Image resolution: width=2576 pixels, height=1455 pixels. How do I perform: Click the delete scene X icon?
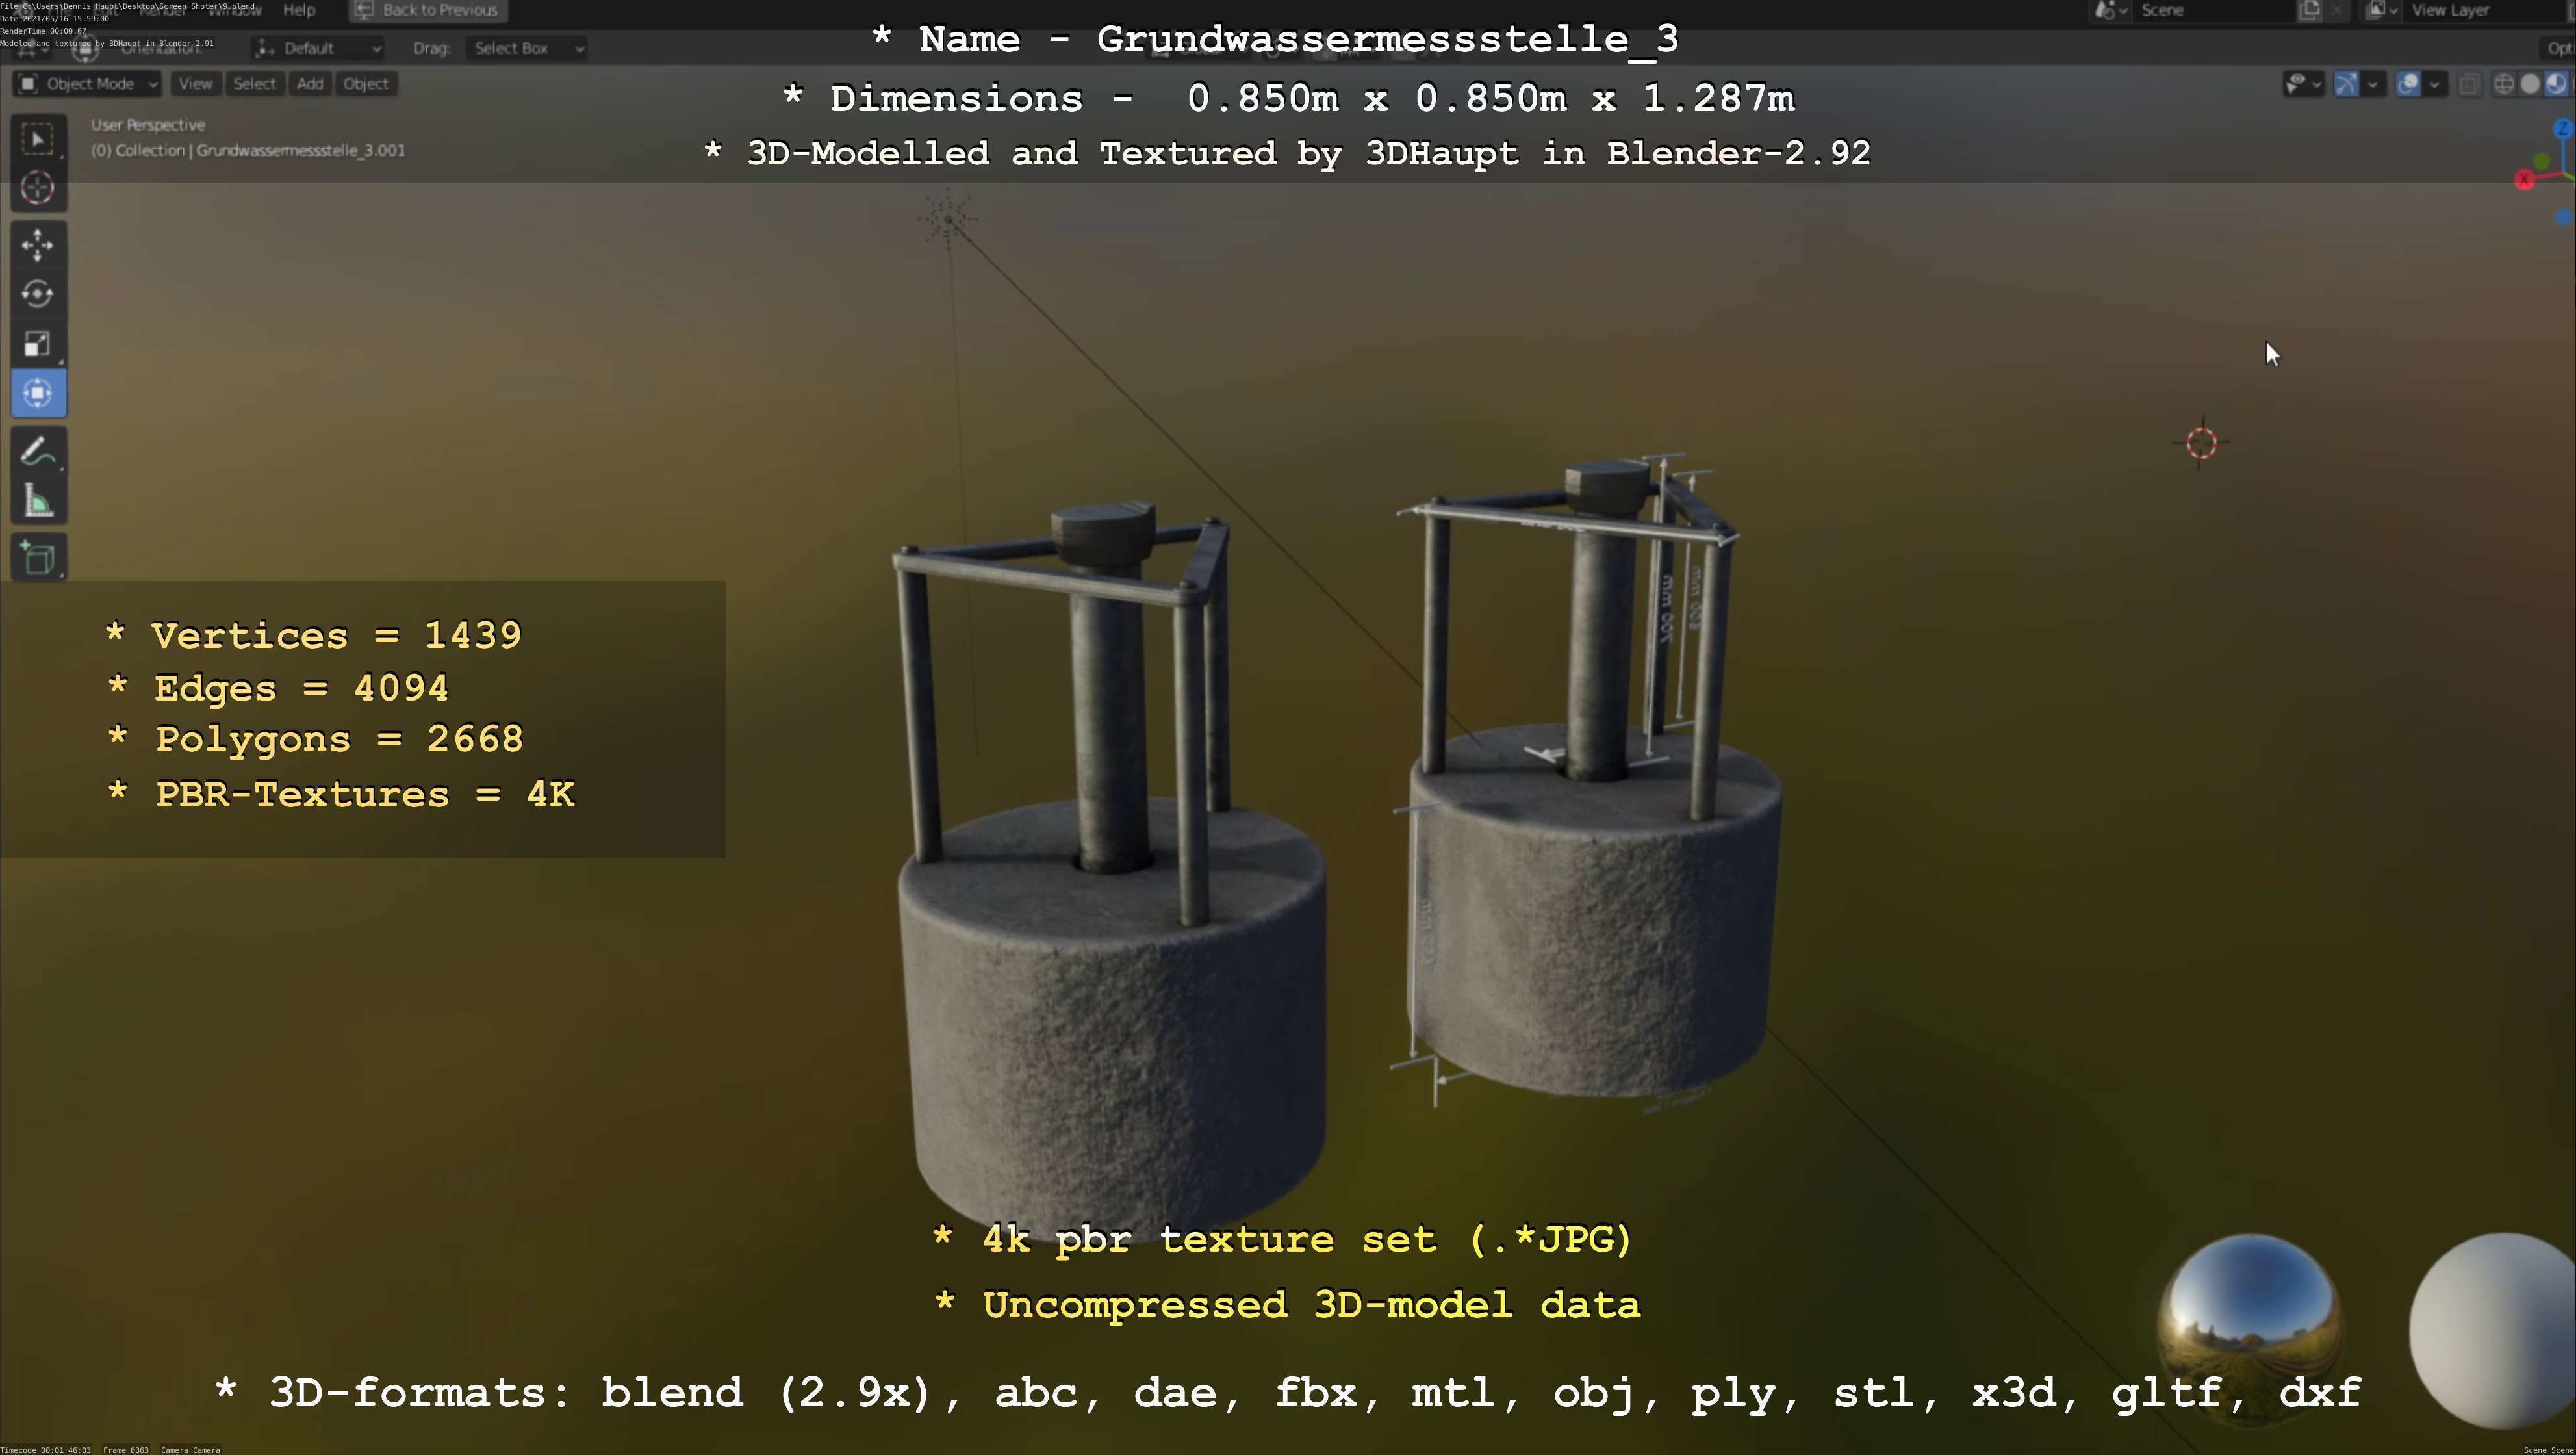pos(2336,10)
